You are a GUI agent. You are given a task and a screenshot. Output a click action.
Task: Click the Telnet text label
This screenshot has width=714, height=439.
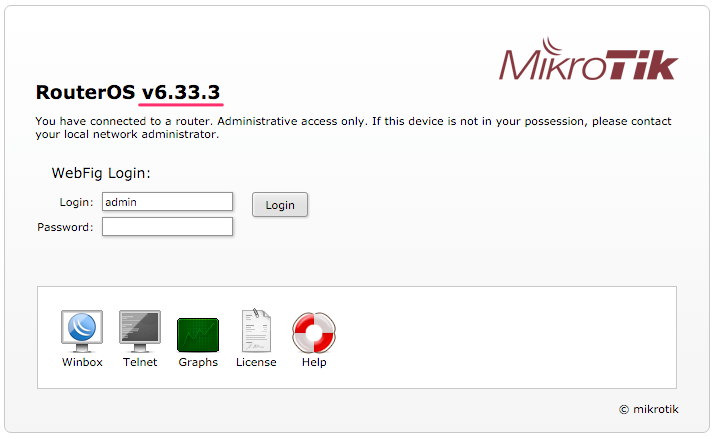pos(140,362)
